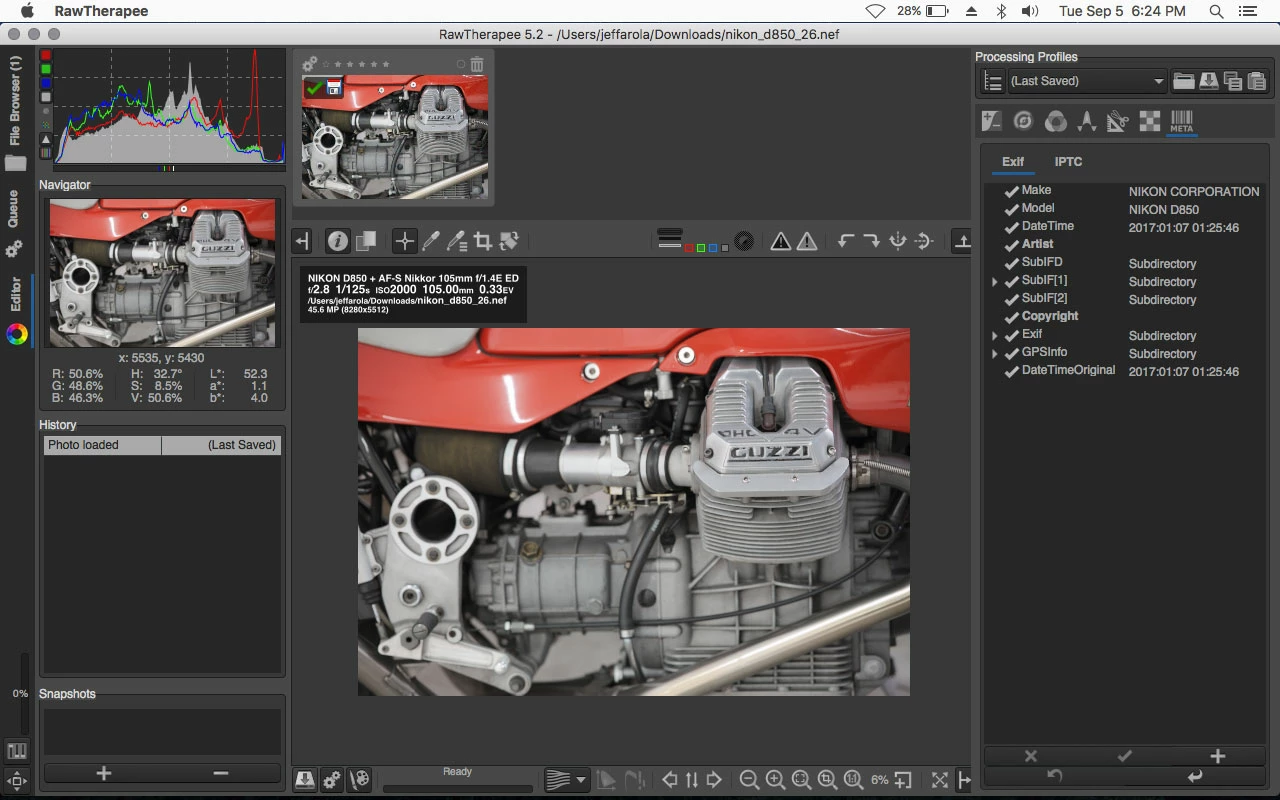Viewport: 1280px width, 800px height.
Task: Open the Transform tab with scissors icon
Action: [1118, 121]
